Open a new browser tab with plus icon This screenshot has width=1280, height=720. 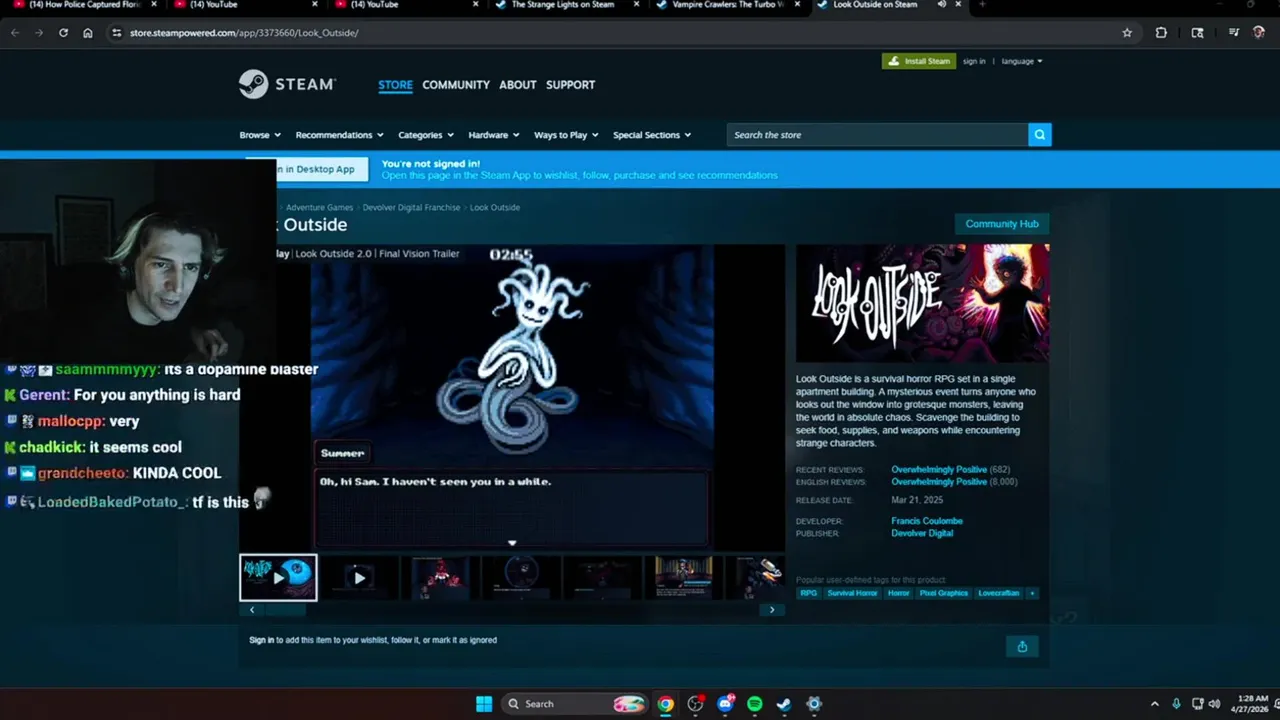(982, 5)
